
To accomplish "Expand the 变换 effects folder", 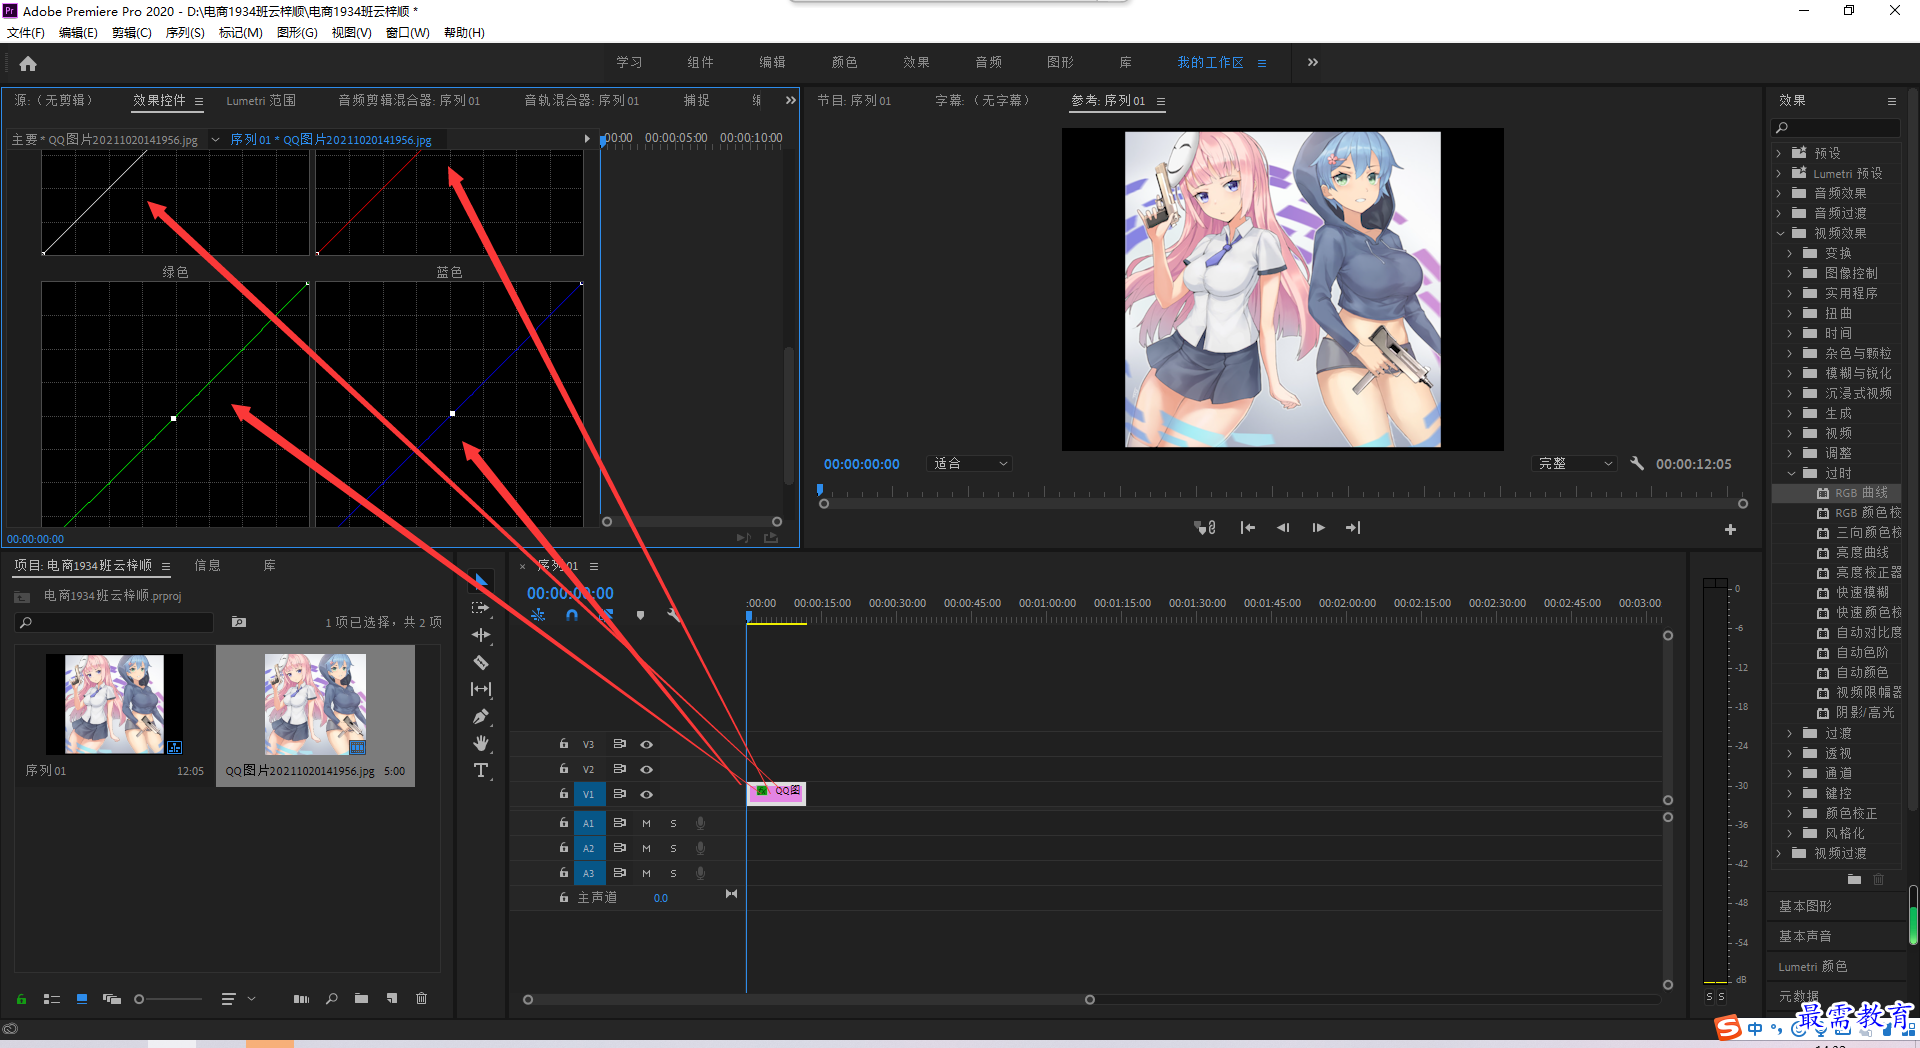I will 1790,253.
